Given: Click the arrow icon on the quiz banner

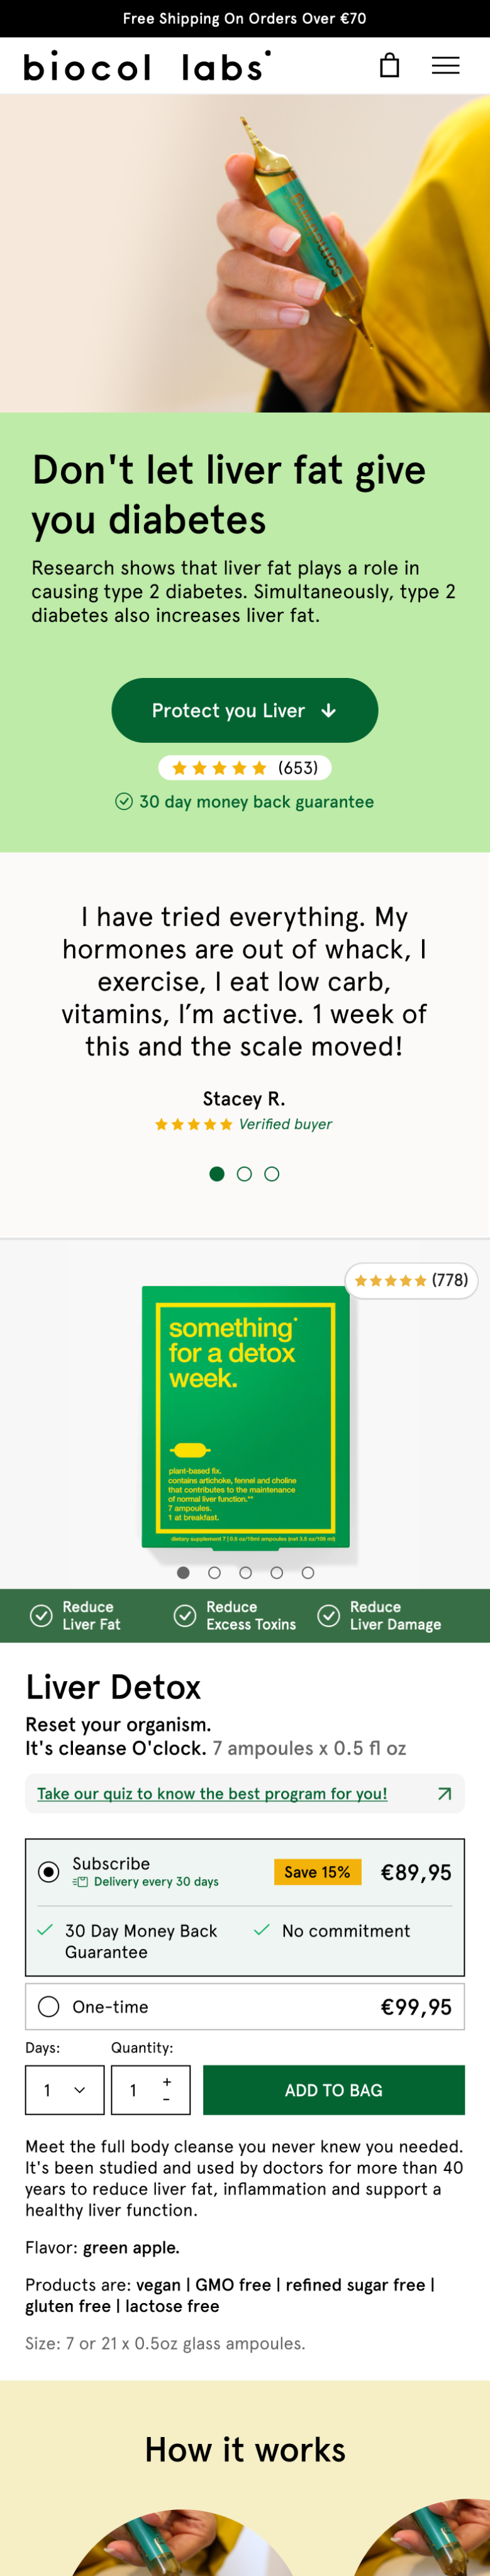Looking at the screenshot, I should (x=444, y=1793).
